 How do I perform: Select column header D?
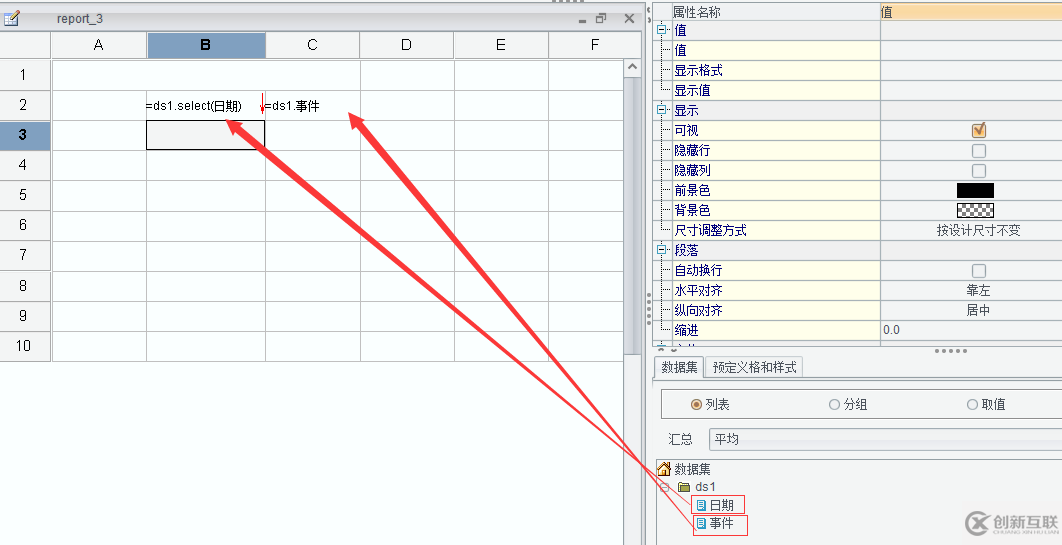[x=406, y=45]
